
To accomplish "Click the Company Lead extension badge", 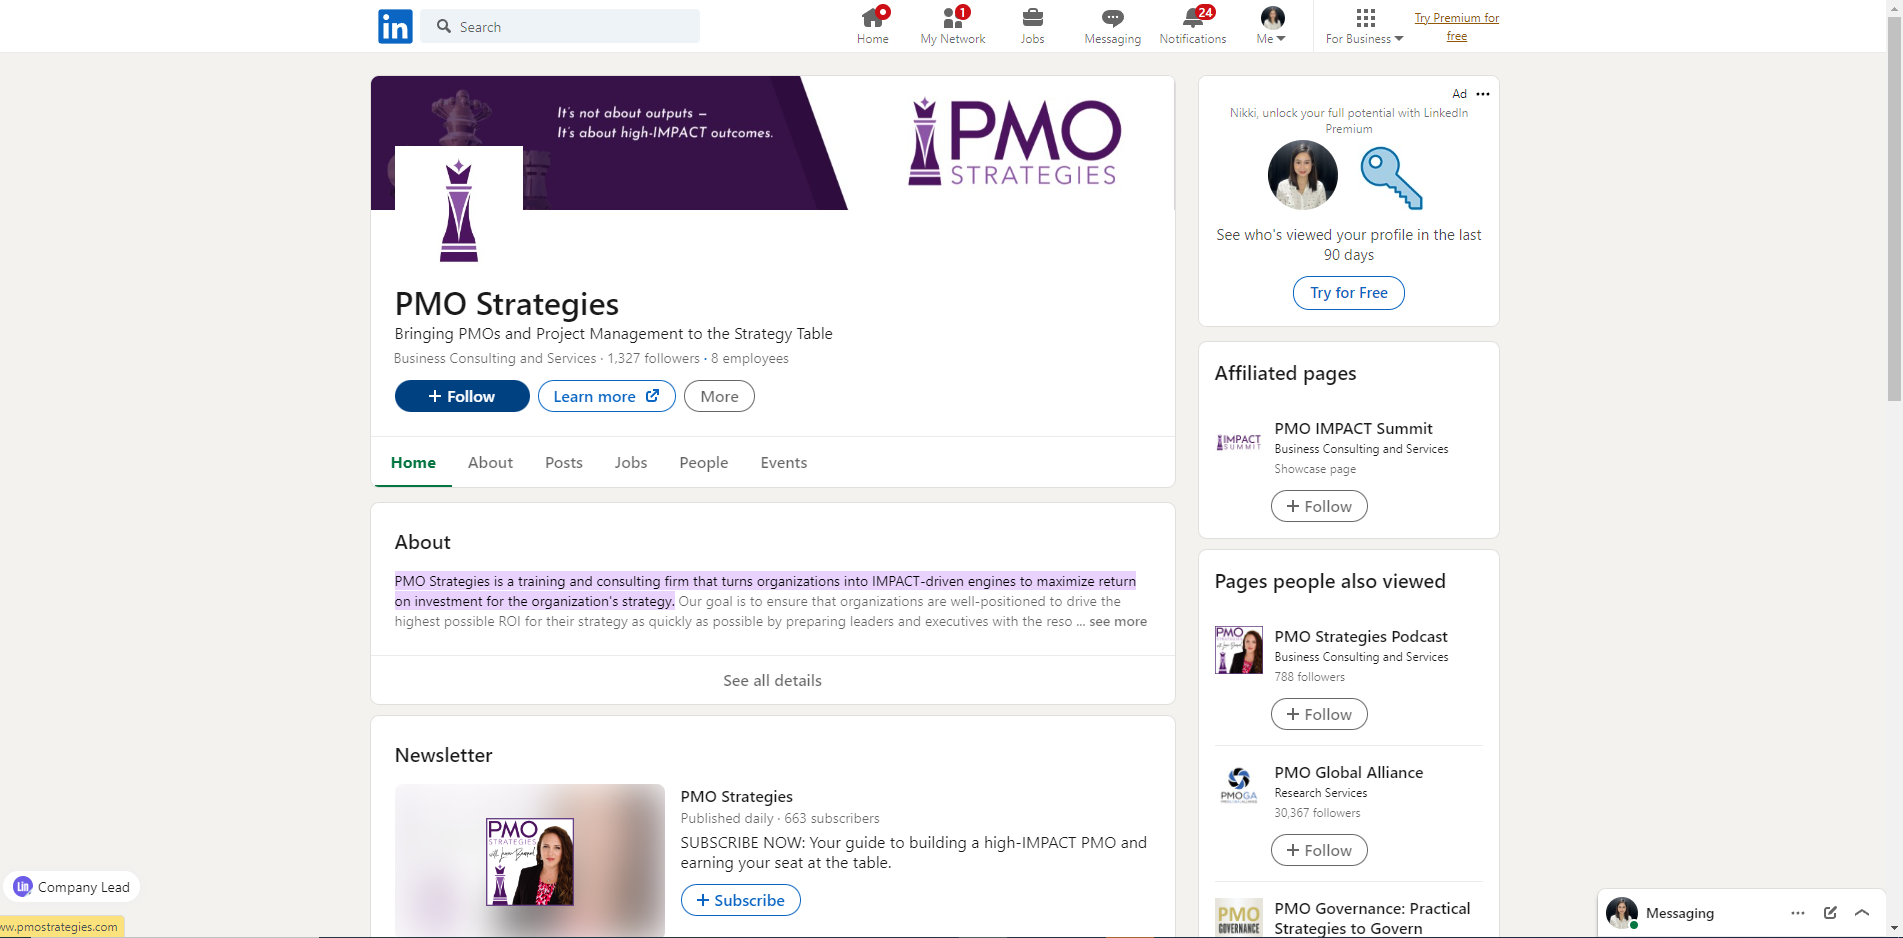I will pyautogui.click(x=72, y=887).
